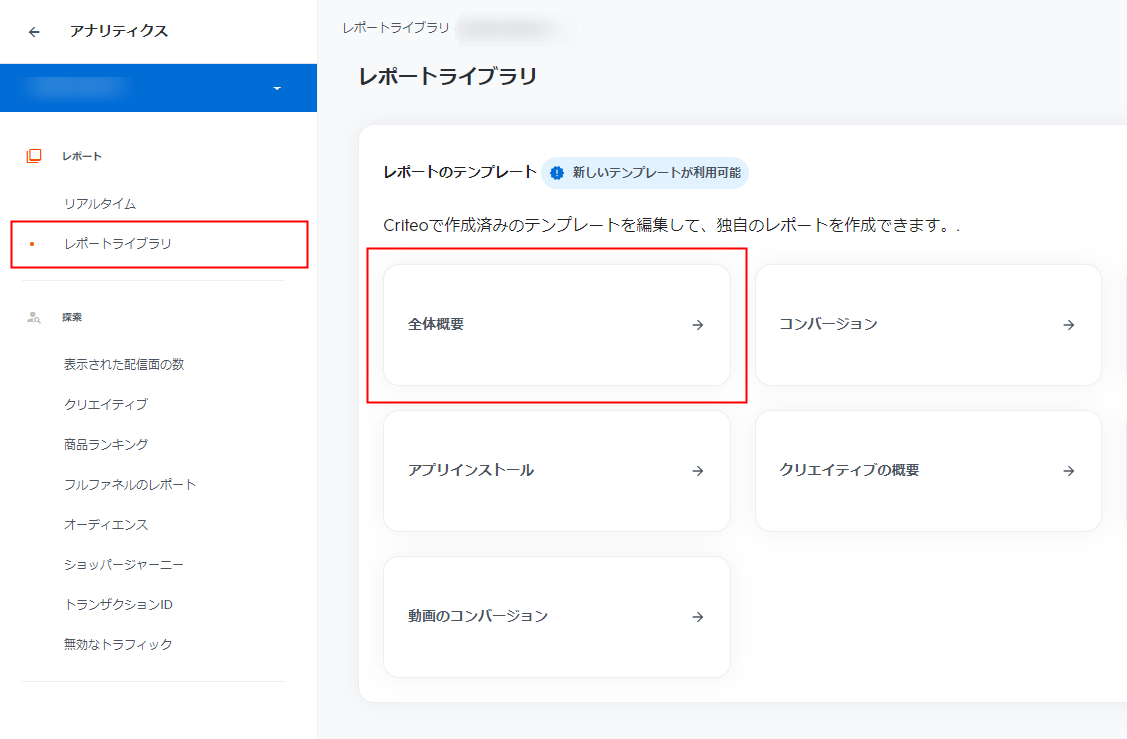The image size is (1127, 739).
Task: Click the arrow on 全体概要 card
Action: [x=698, y=325]
